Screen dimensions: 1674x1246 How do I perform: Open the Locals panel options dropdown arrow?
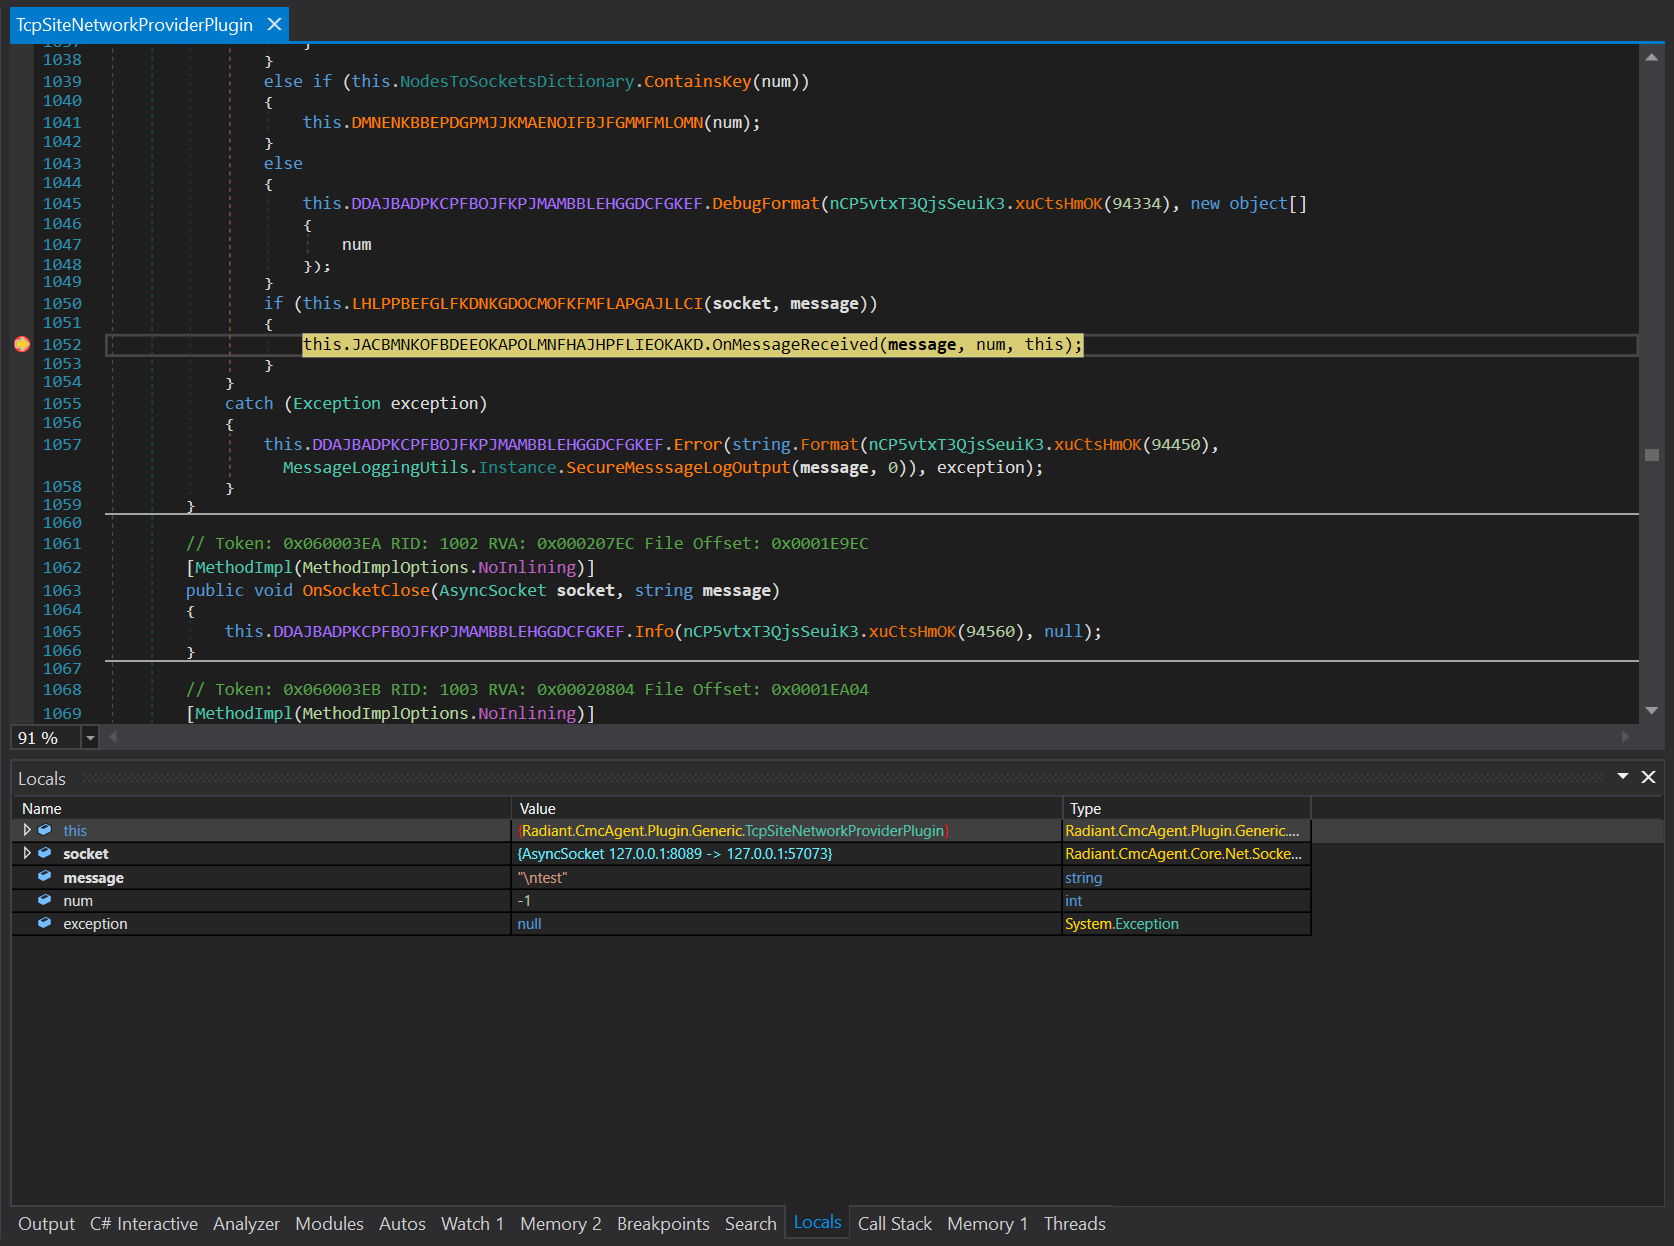pyautogui.click(x=1622, y=777)
